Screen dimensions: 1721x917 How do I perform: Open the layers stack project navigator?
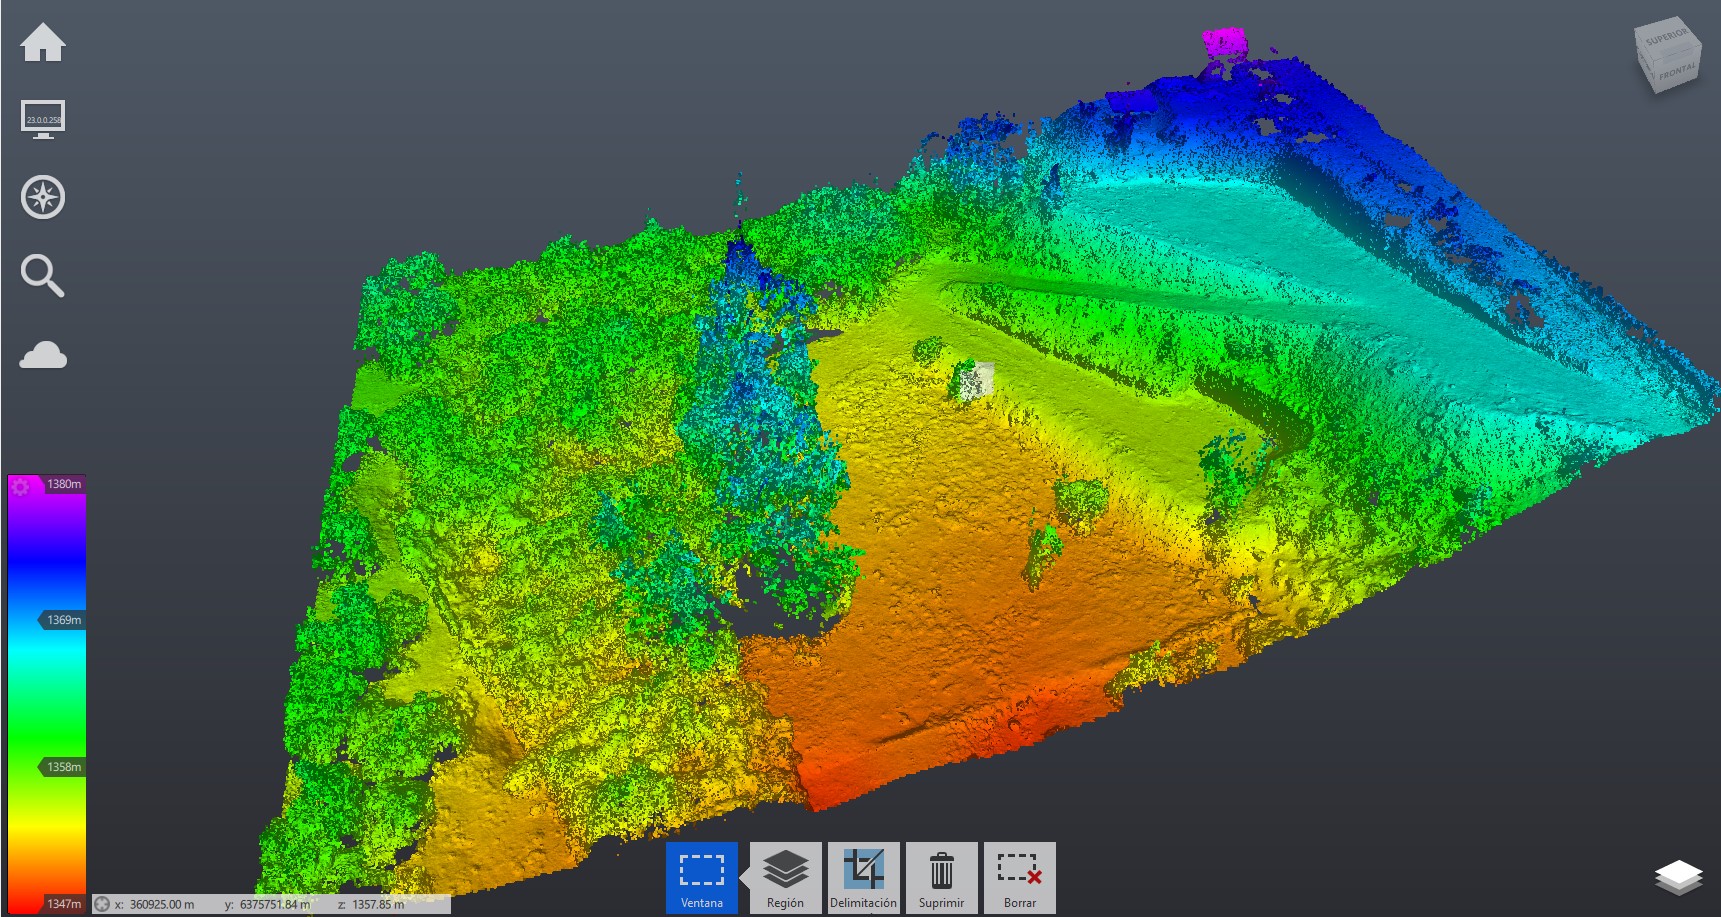(1678, 878)
